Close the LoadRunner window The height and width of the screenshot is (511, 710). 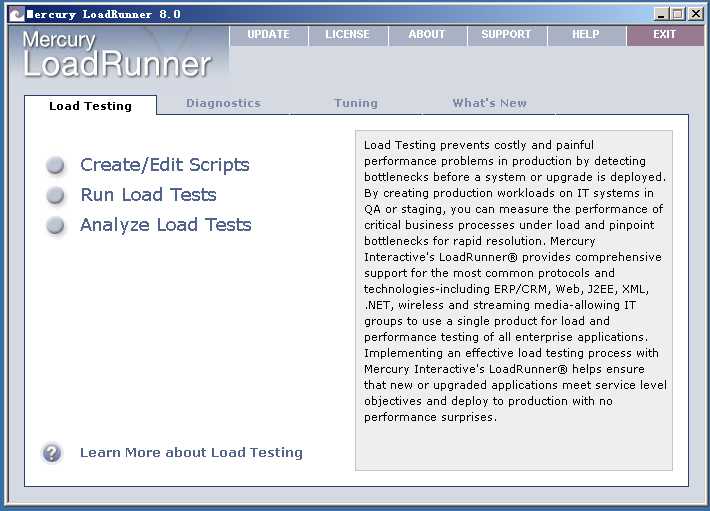696,14
